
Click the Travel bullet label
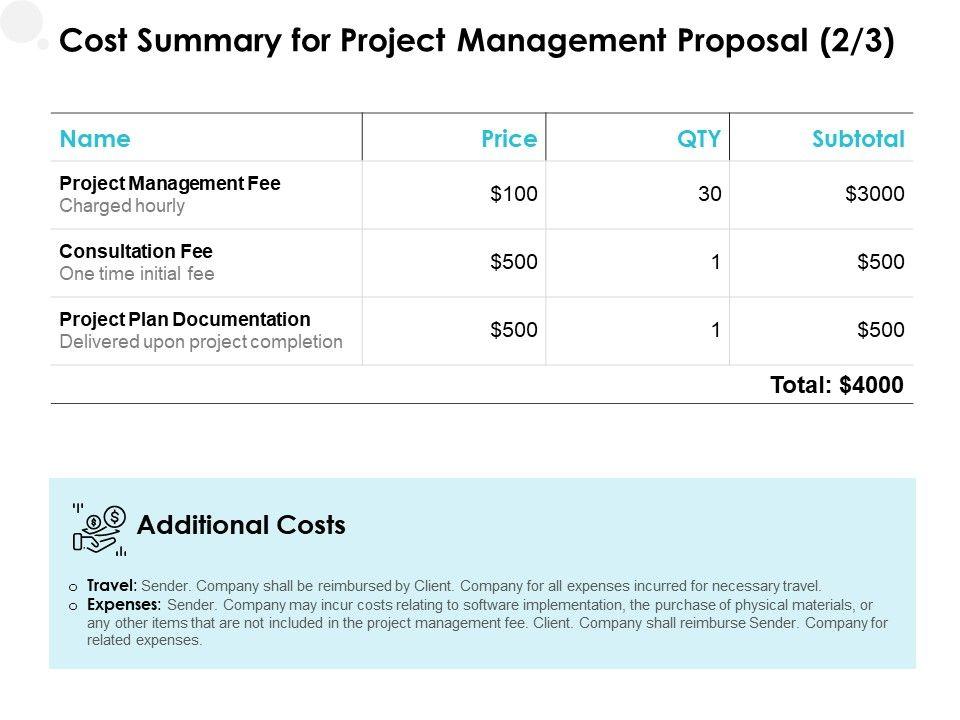(x=112, y=586)
